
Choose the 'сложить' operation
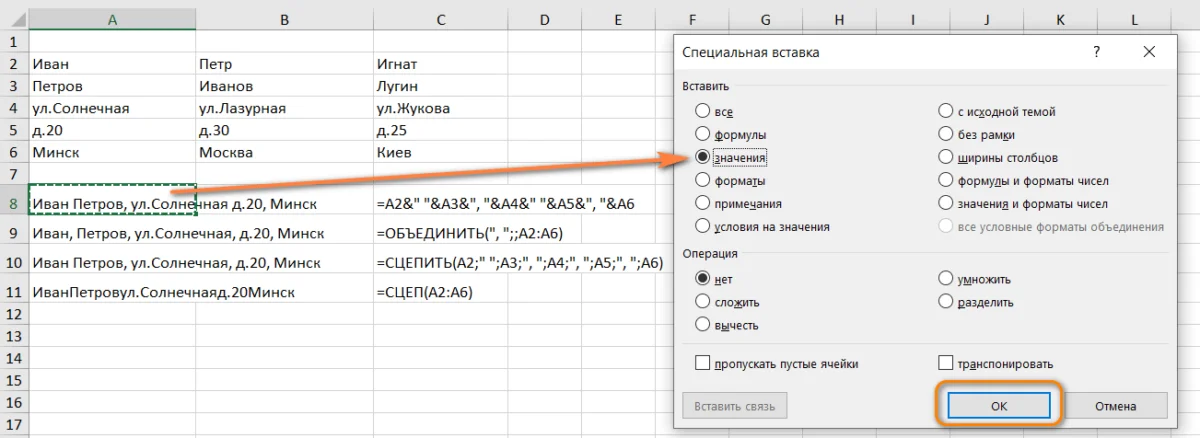[703, 302]
